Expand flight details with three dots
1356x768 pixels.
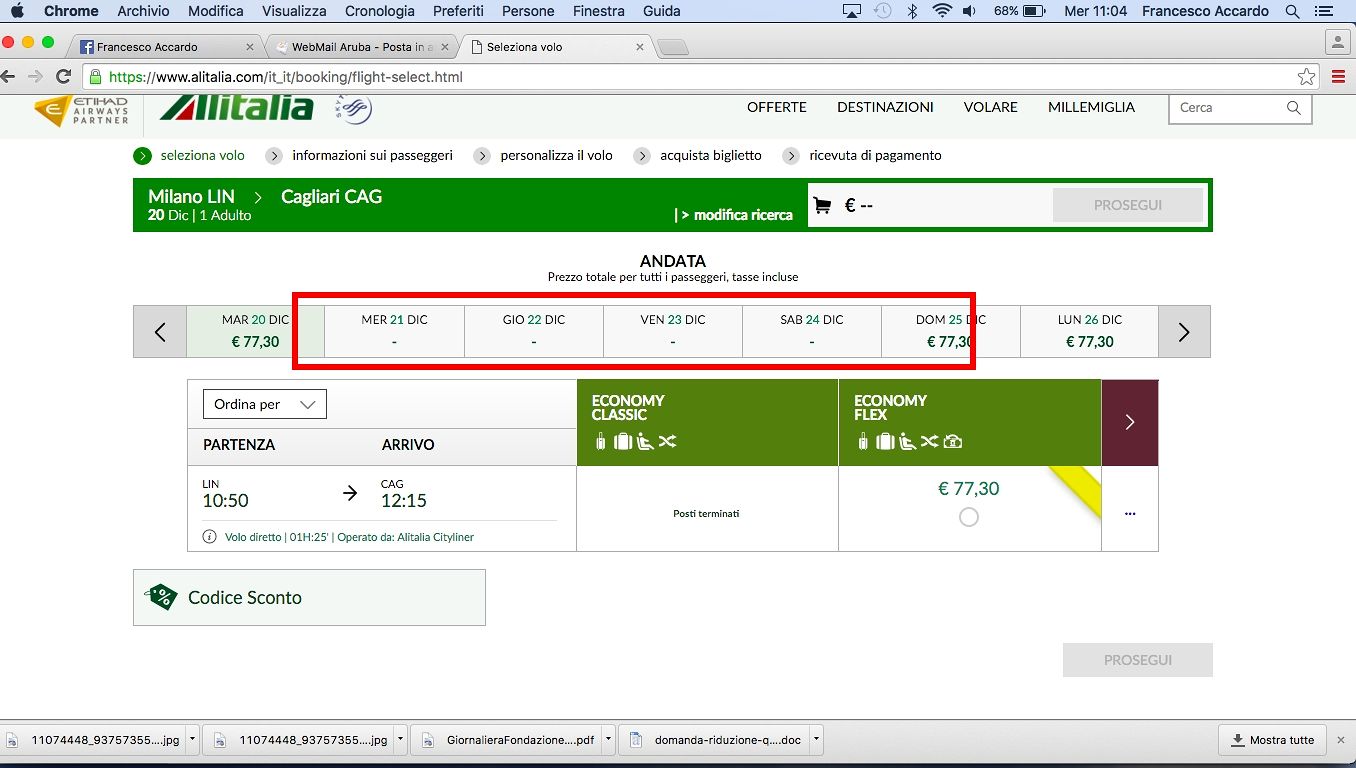[x=1130, y=514]
